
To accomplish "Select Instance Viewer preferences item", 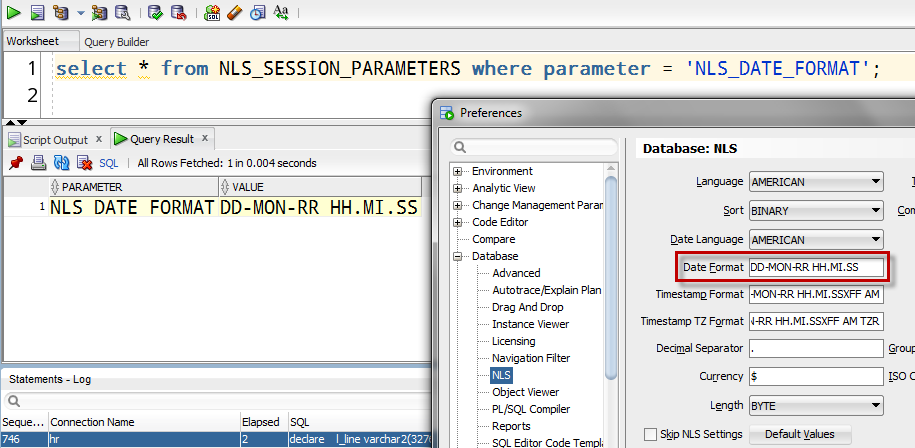I will (530, 324).
